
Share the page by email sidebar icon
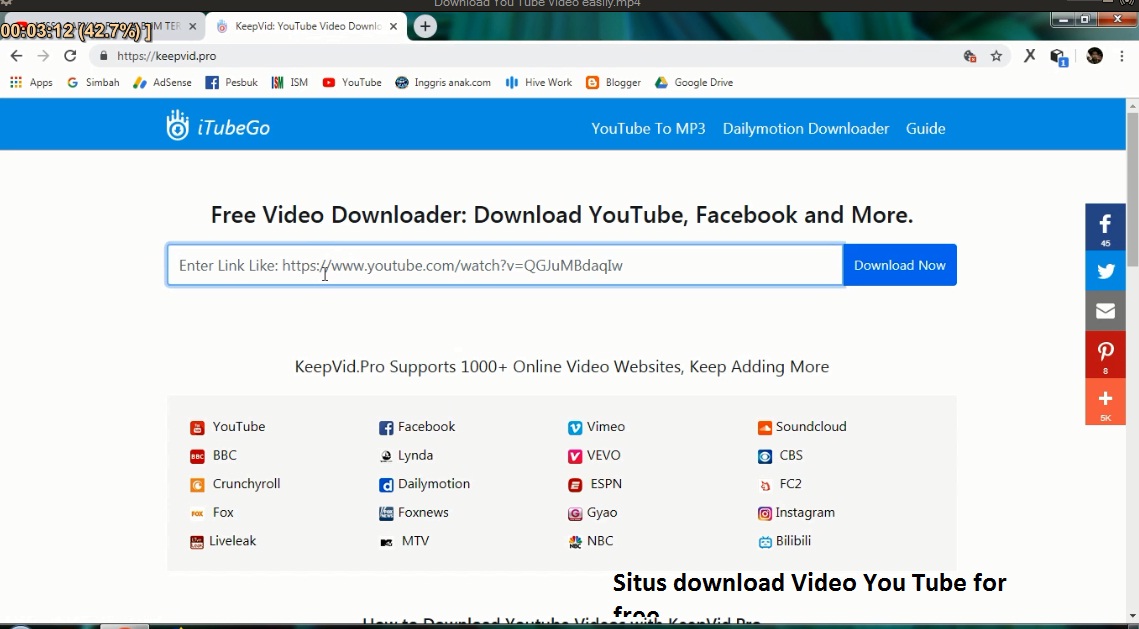click(x=1105, y=311)
